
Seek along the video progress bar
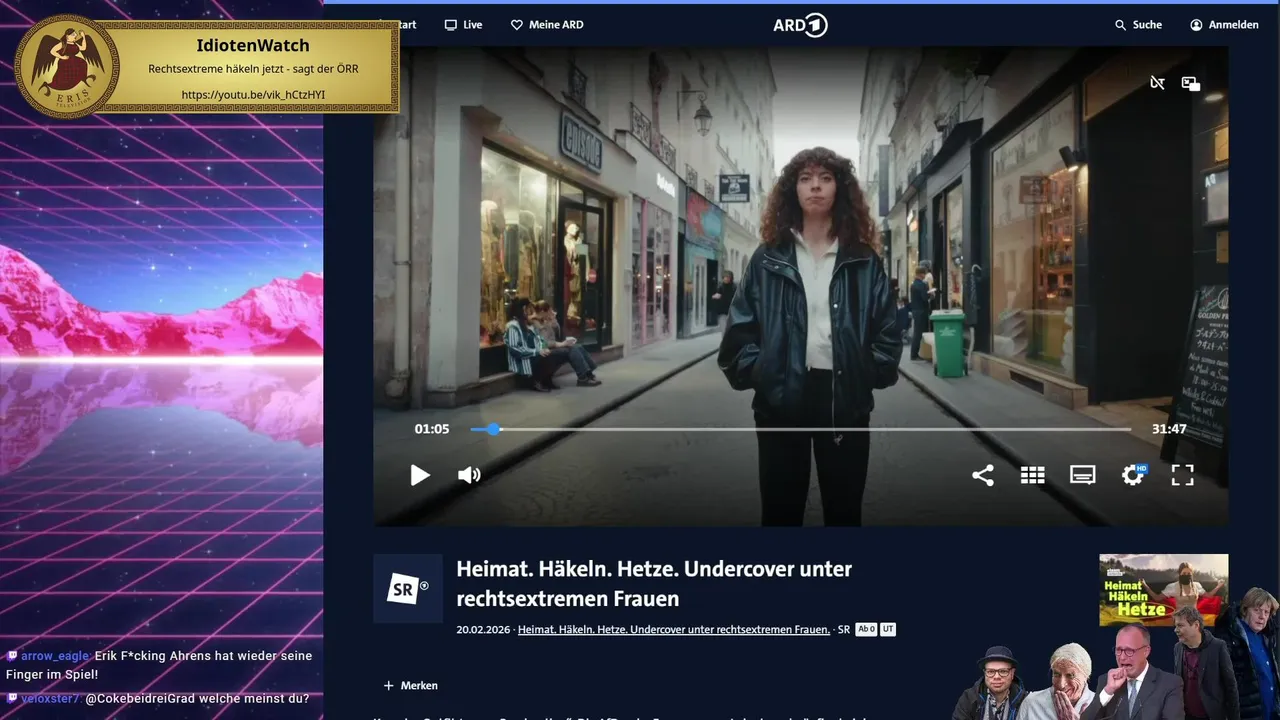801,429
